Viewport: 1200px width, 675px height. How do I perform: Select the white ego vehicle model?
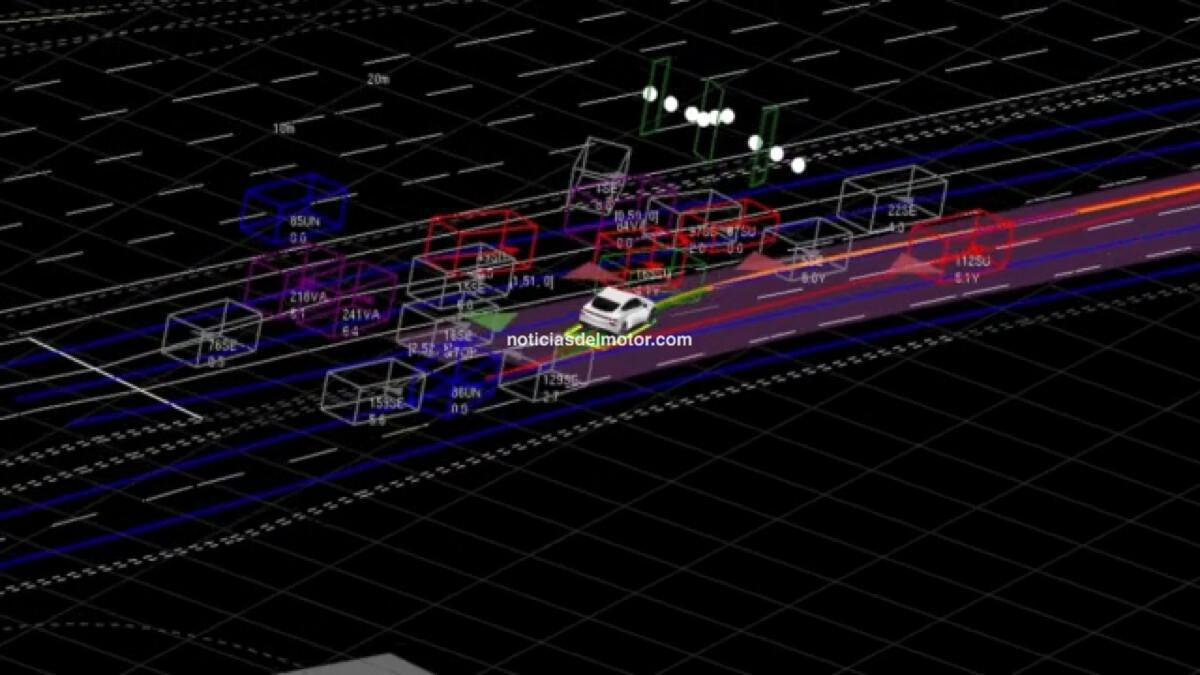(613, 305)
